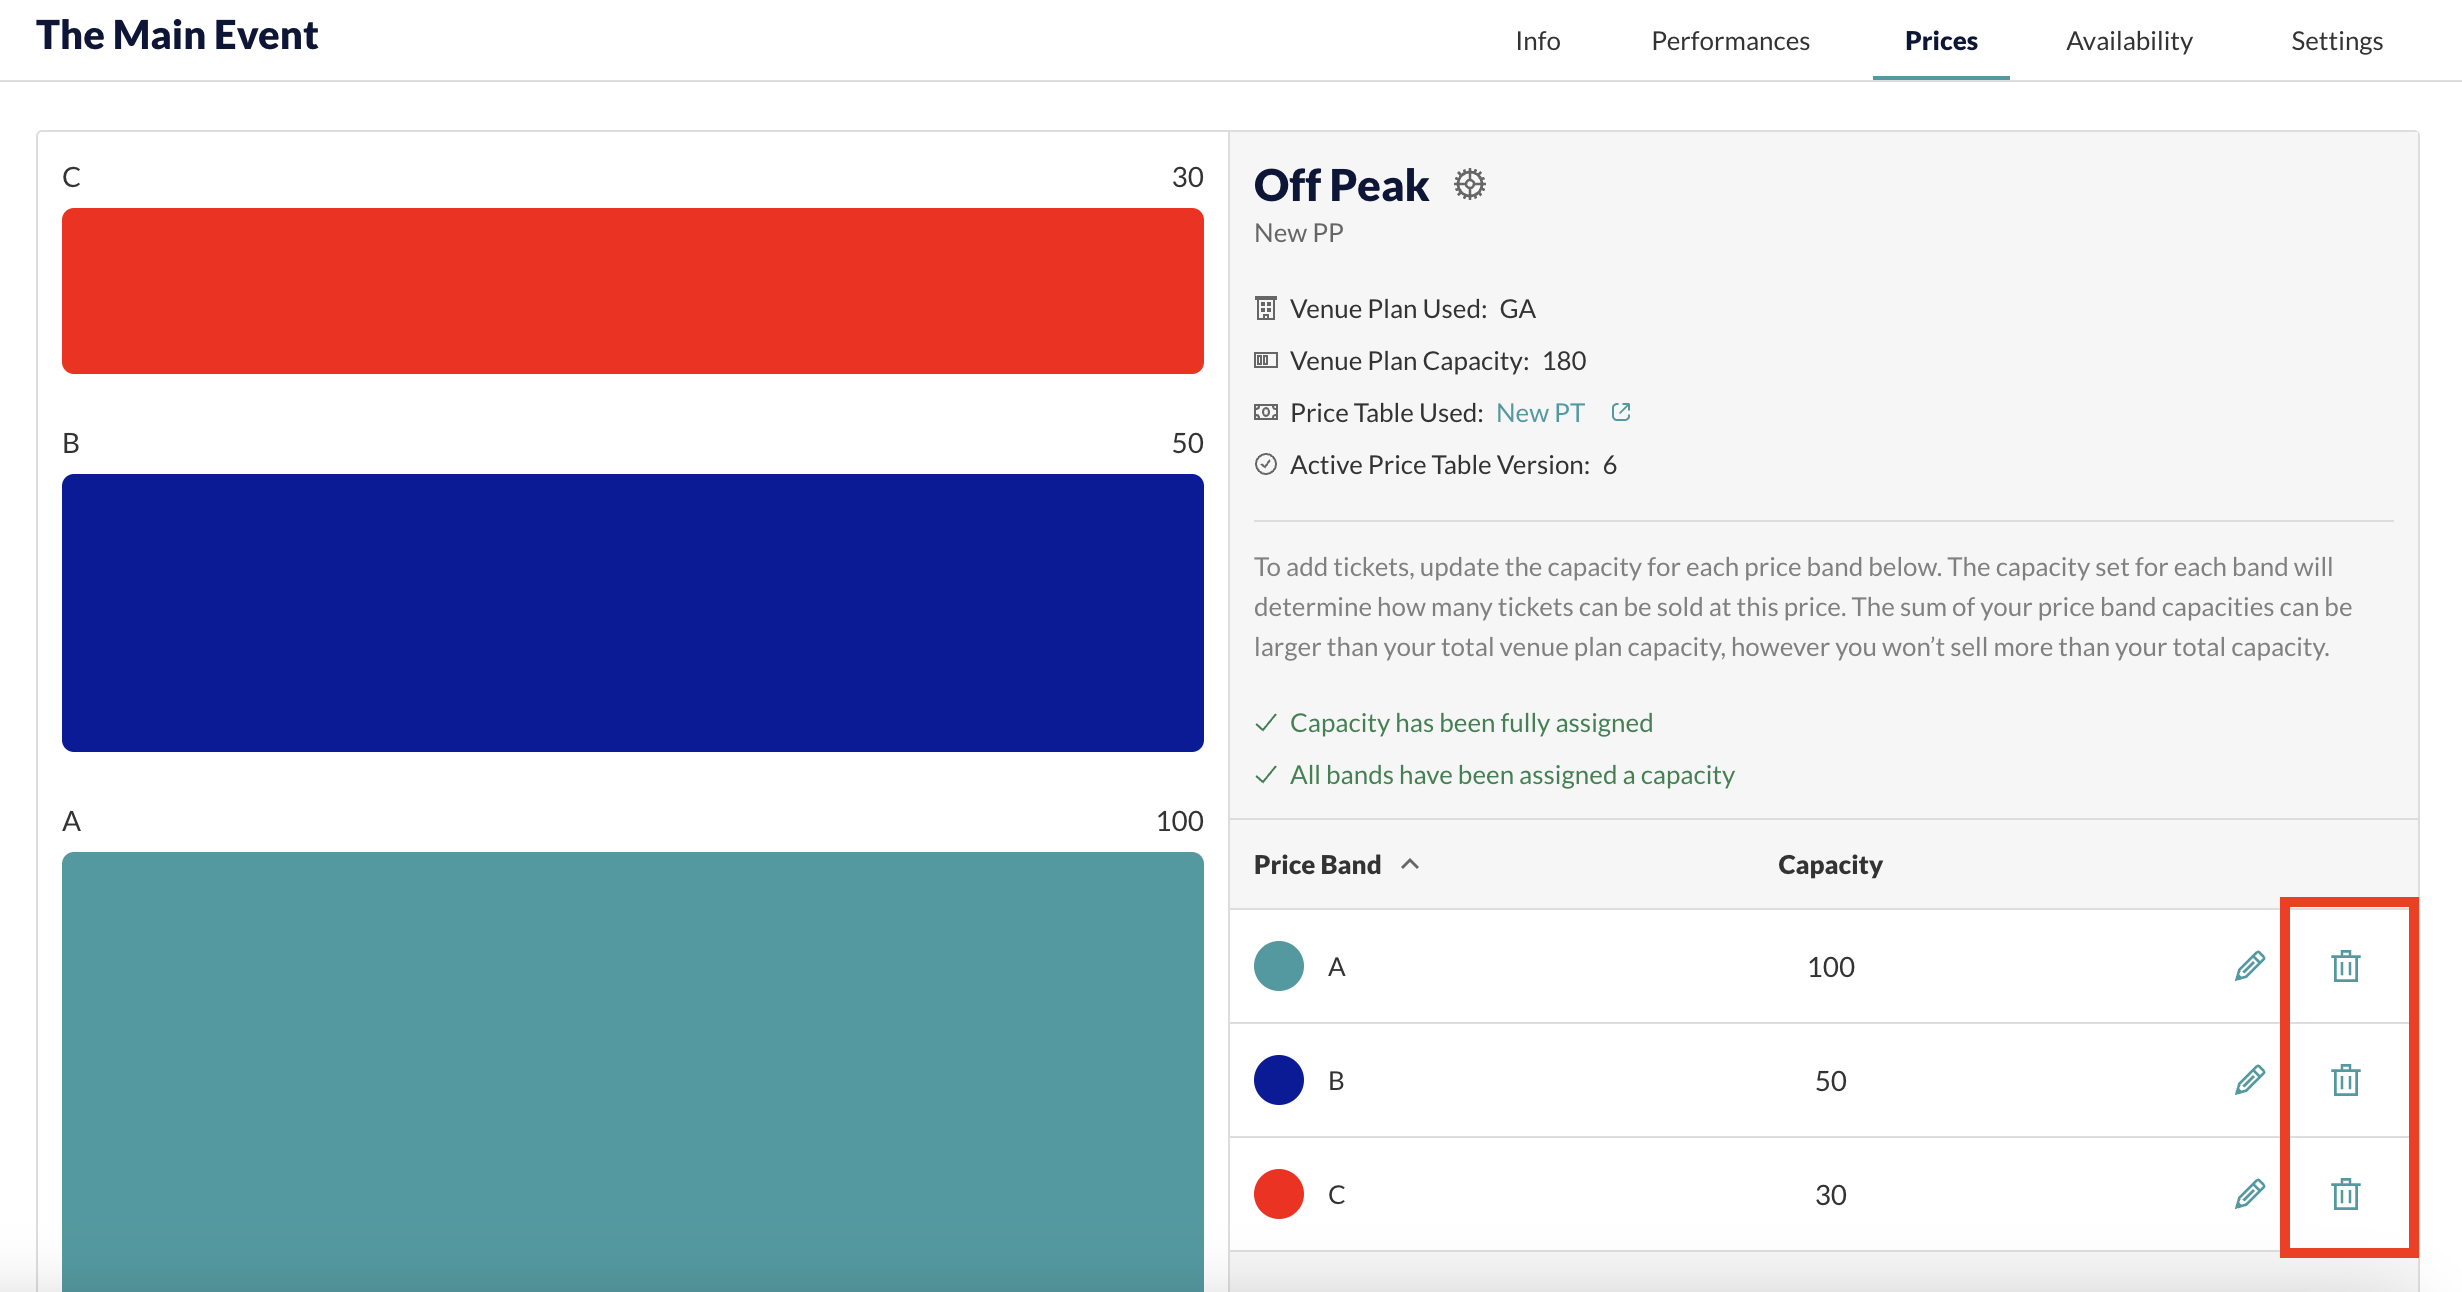Open New PT external link icon
Image resolution: width=2462 pixels, height=1292 pixels.
tap(1621, 412)
